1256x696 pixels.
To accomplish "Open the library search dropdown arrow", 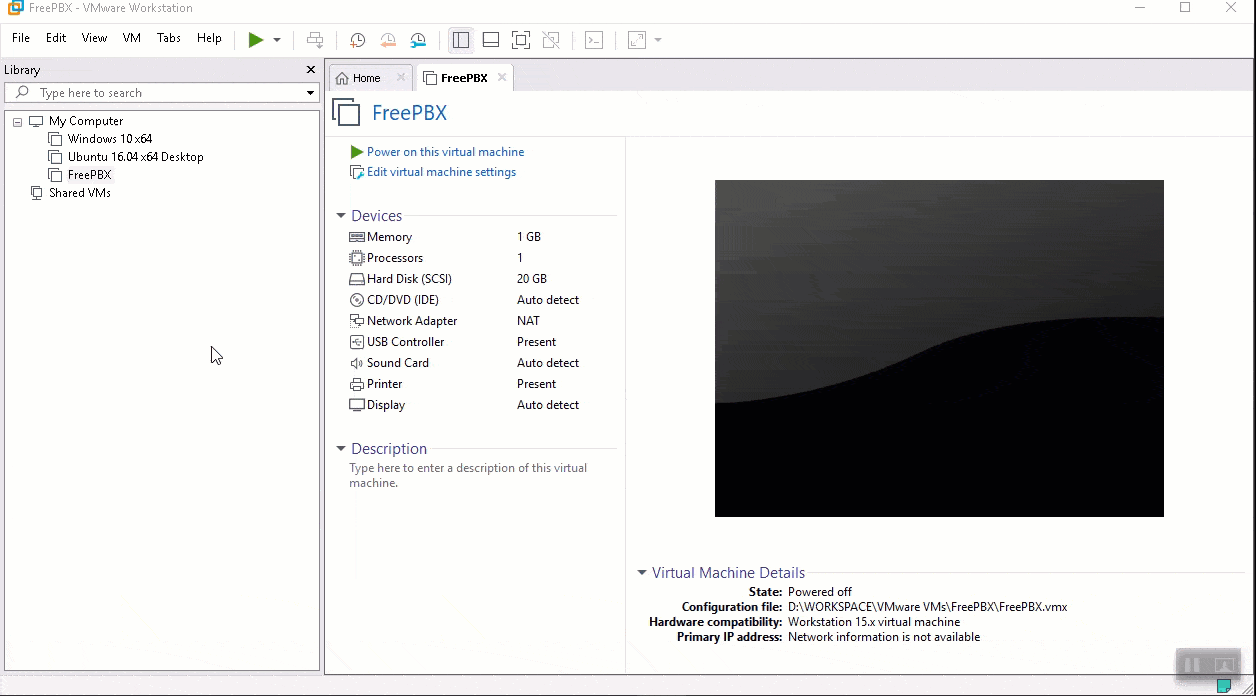I will pos(311,93).
